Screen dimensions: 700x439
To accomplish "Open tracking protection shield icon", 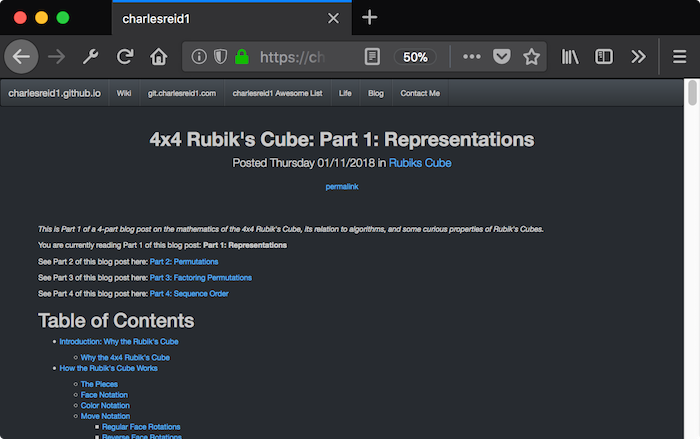I will pyautogui.click(x=221, y=57).
